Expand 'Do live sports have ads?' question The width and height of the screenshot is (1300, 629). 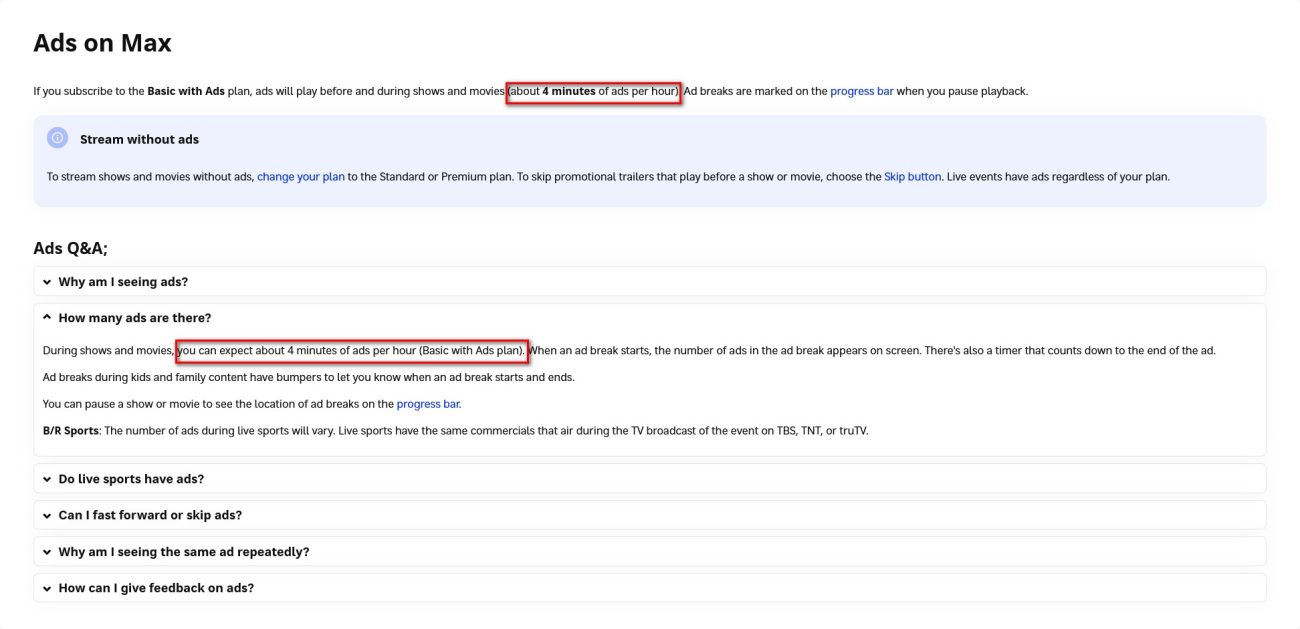pyautogui.click(x=131, y=479)
